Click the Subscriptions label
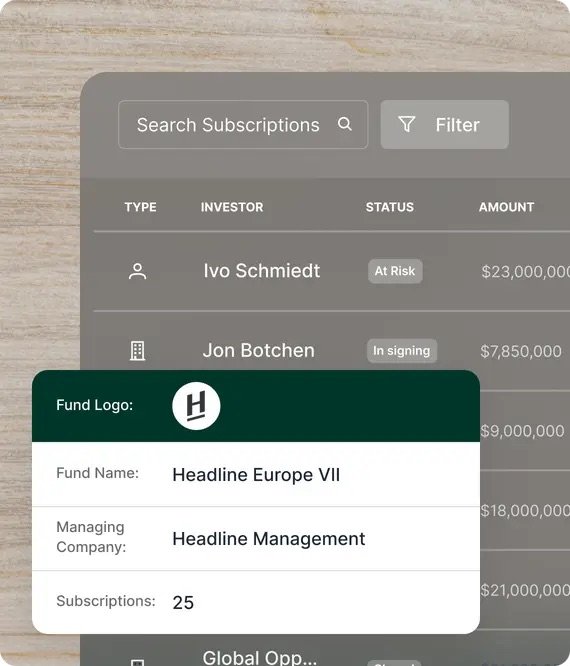Image resolution: width=570 pixels, height=666 pixels. (106, 601)
